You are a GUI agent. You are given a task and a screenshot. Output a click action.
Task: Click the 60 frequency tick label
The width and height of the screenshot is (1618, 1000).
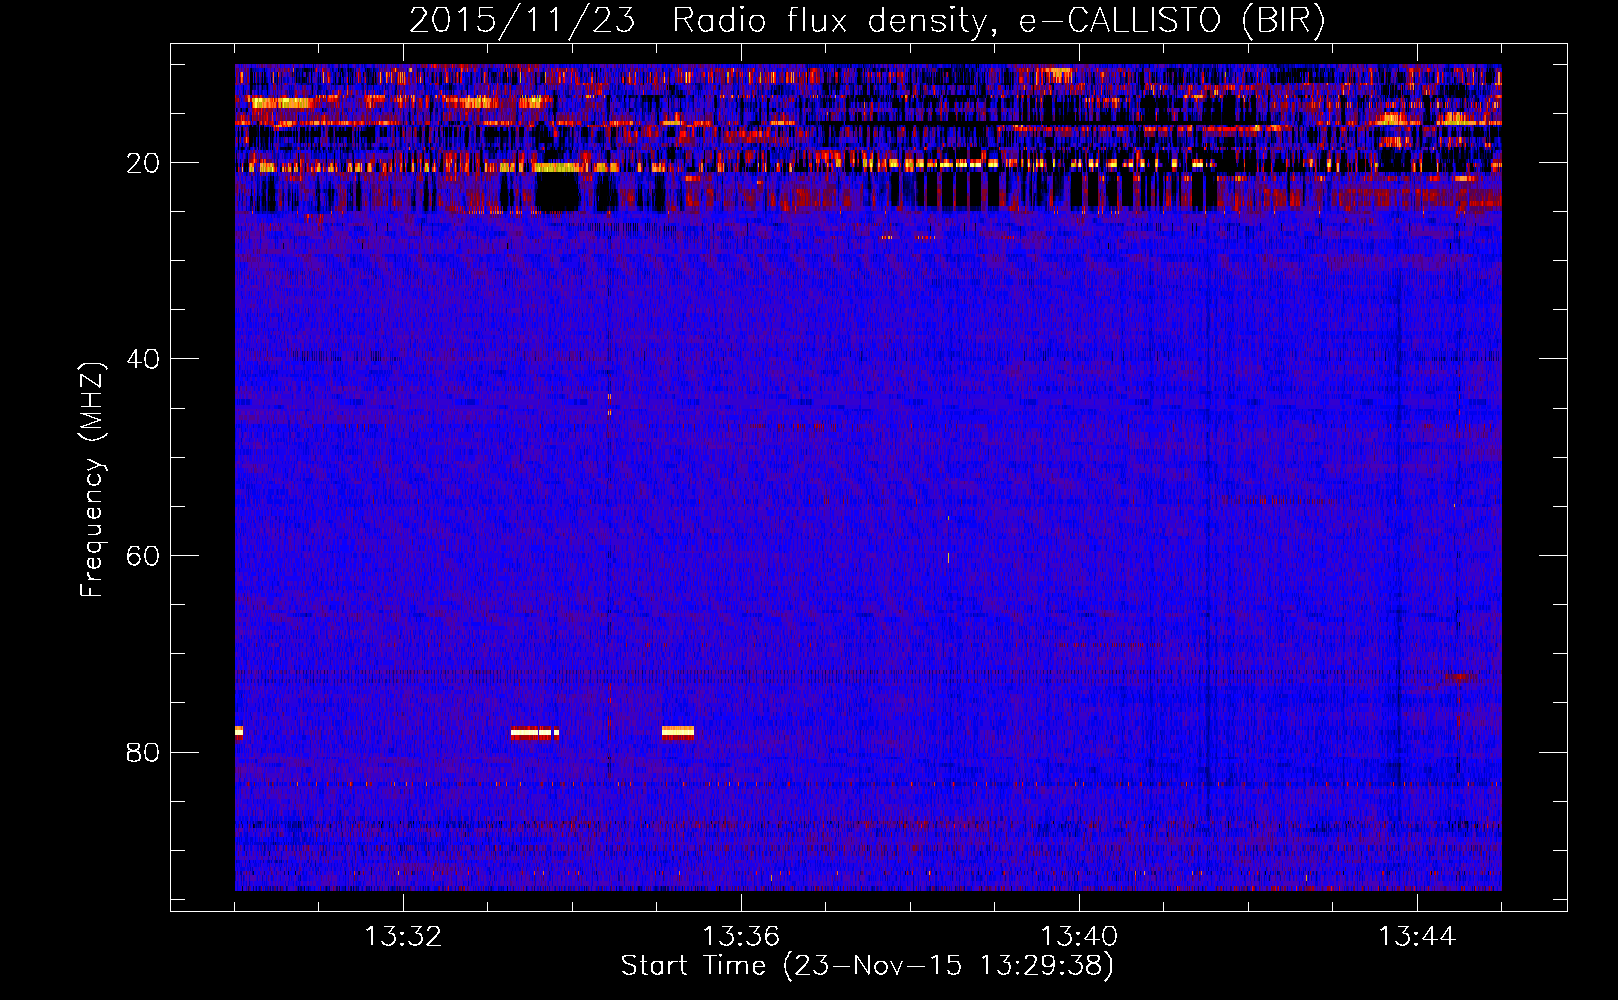[144, 556]
